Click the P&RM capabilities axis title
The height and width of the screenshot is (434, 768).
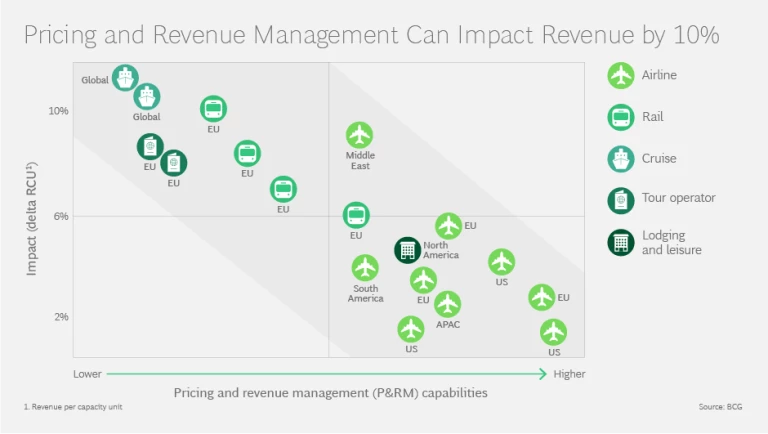(x=331, y=393)
